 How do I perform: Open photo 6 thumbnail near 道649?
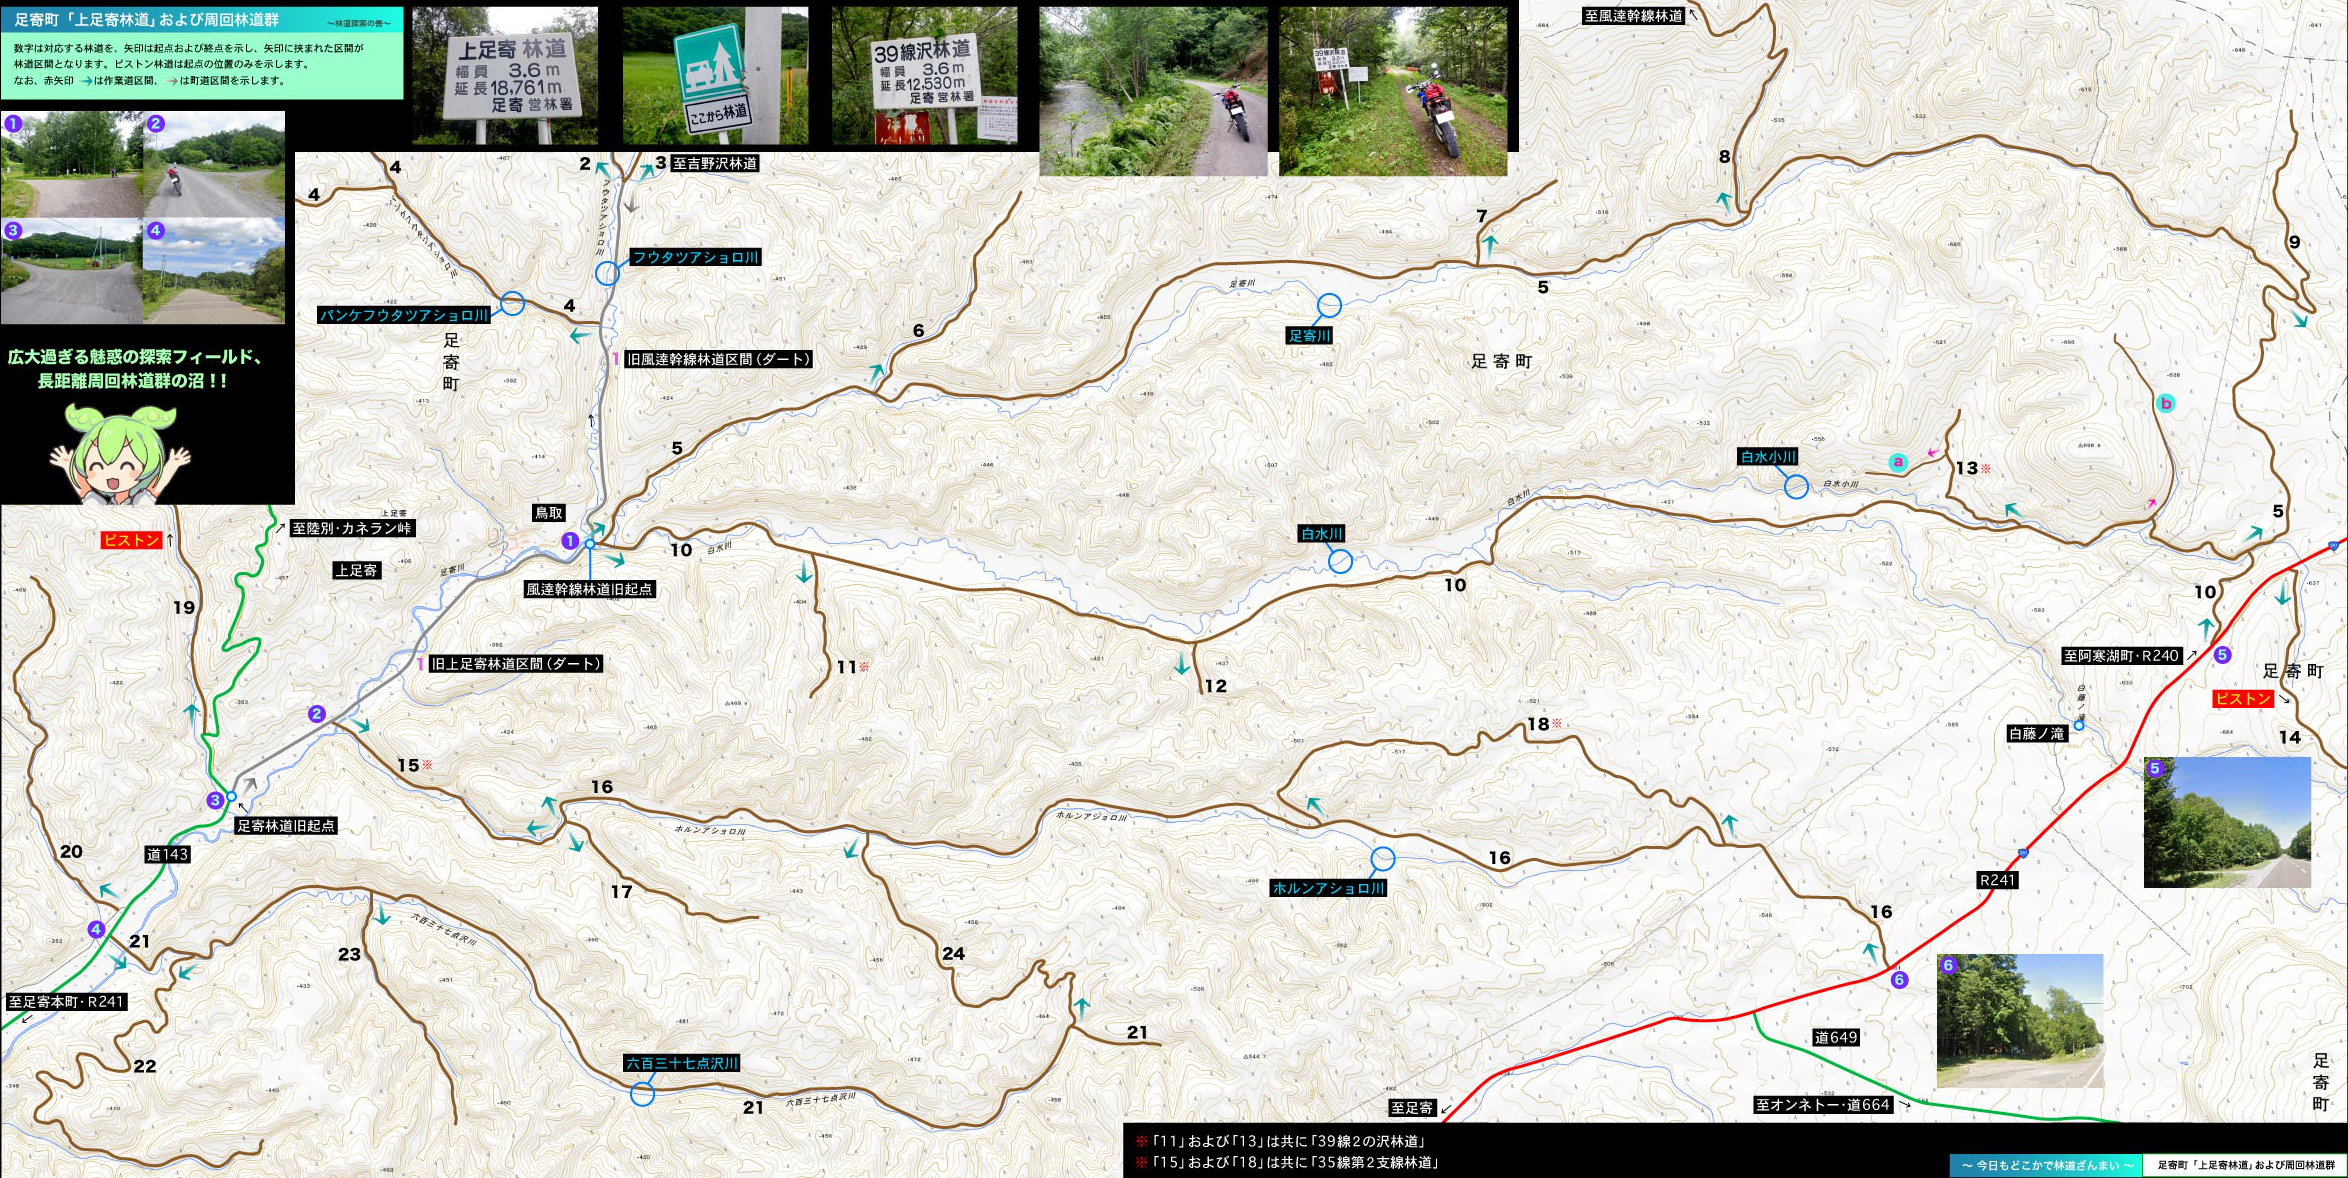click(2020, 1020)
